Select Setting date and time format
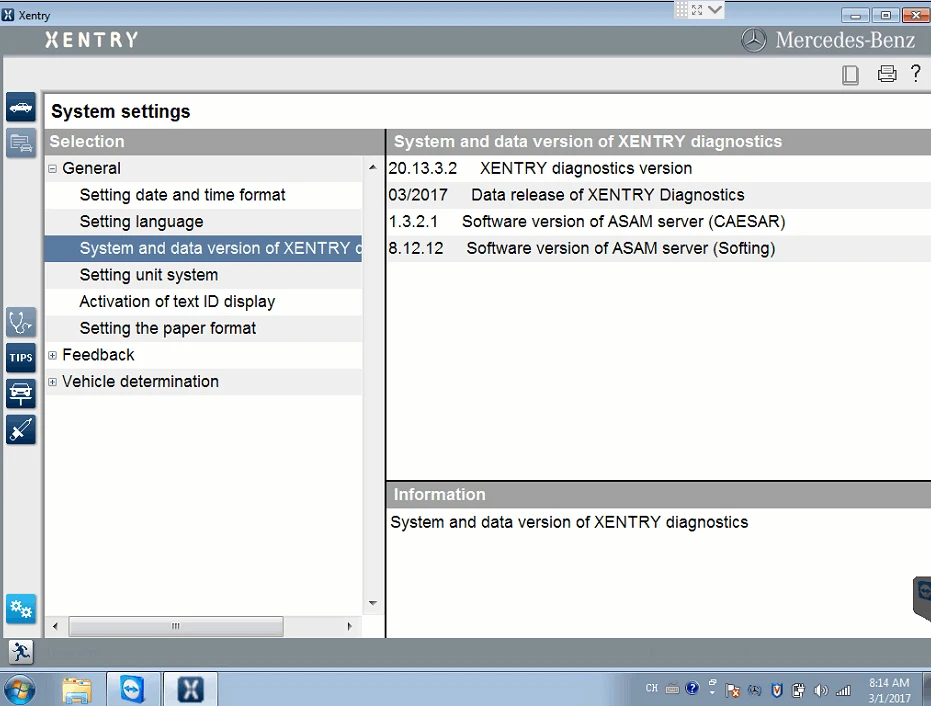 click(203, 195)
